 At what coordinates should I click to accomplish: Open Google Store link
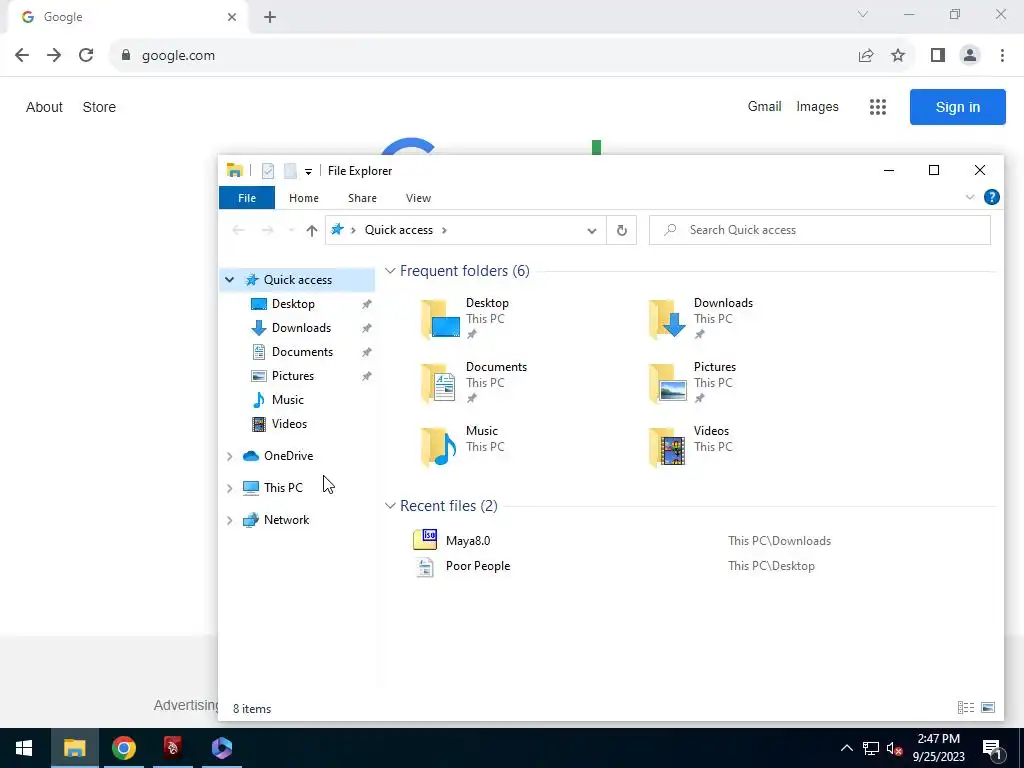[x=99, y=107]
